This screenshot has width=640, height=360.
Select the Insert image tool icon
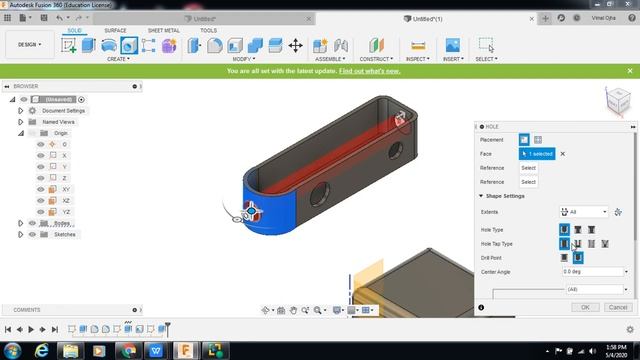point(453,45)
